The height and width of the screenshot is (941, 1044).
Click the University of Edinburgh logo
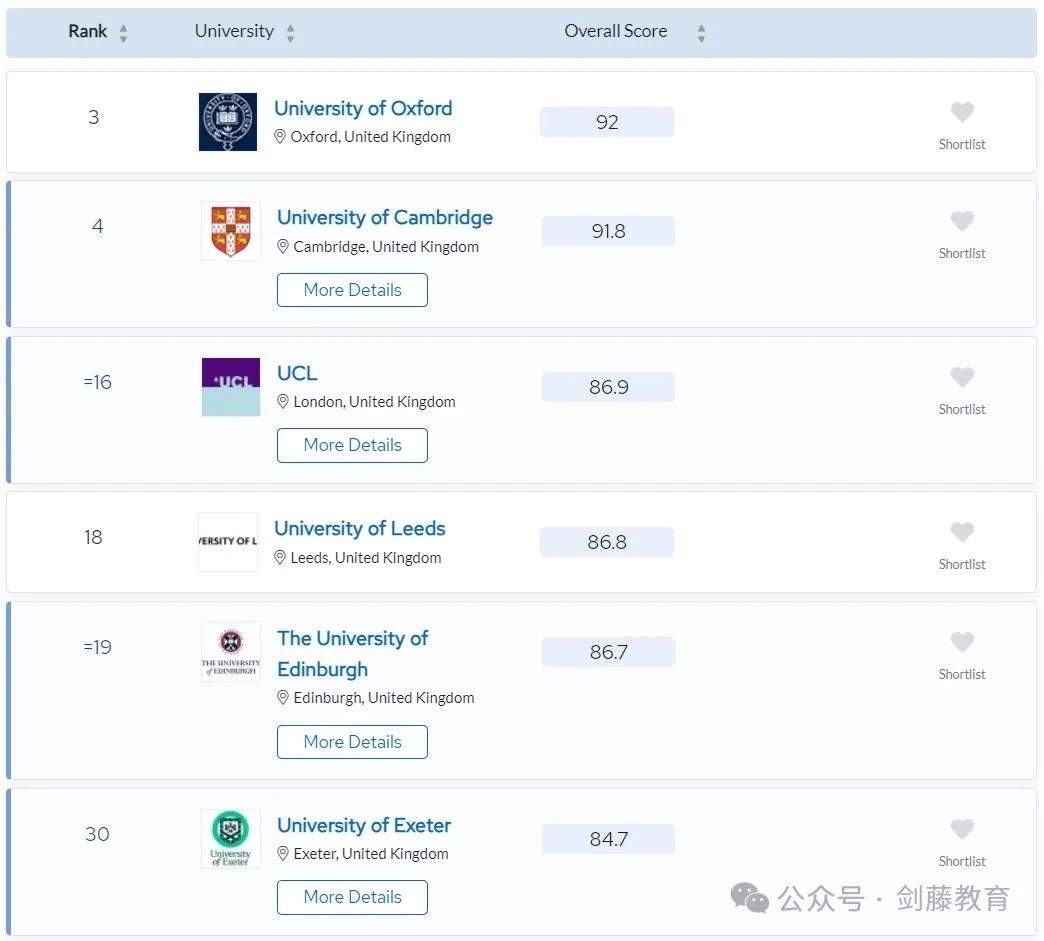coord(230,652)
